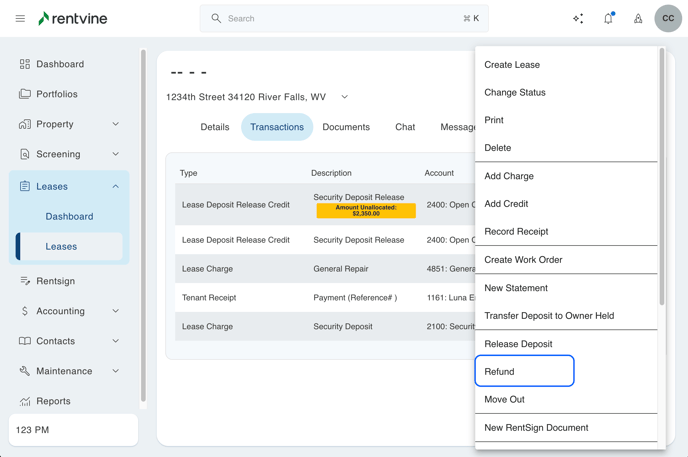Open the notifications bell
This screenshot has height=457, width=688.
608,18
